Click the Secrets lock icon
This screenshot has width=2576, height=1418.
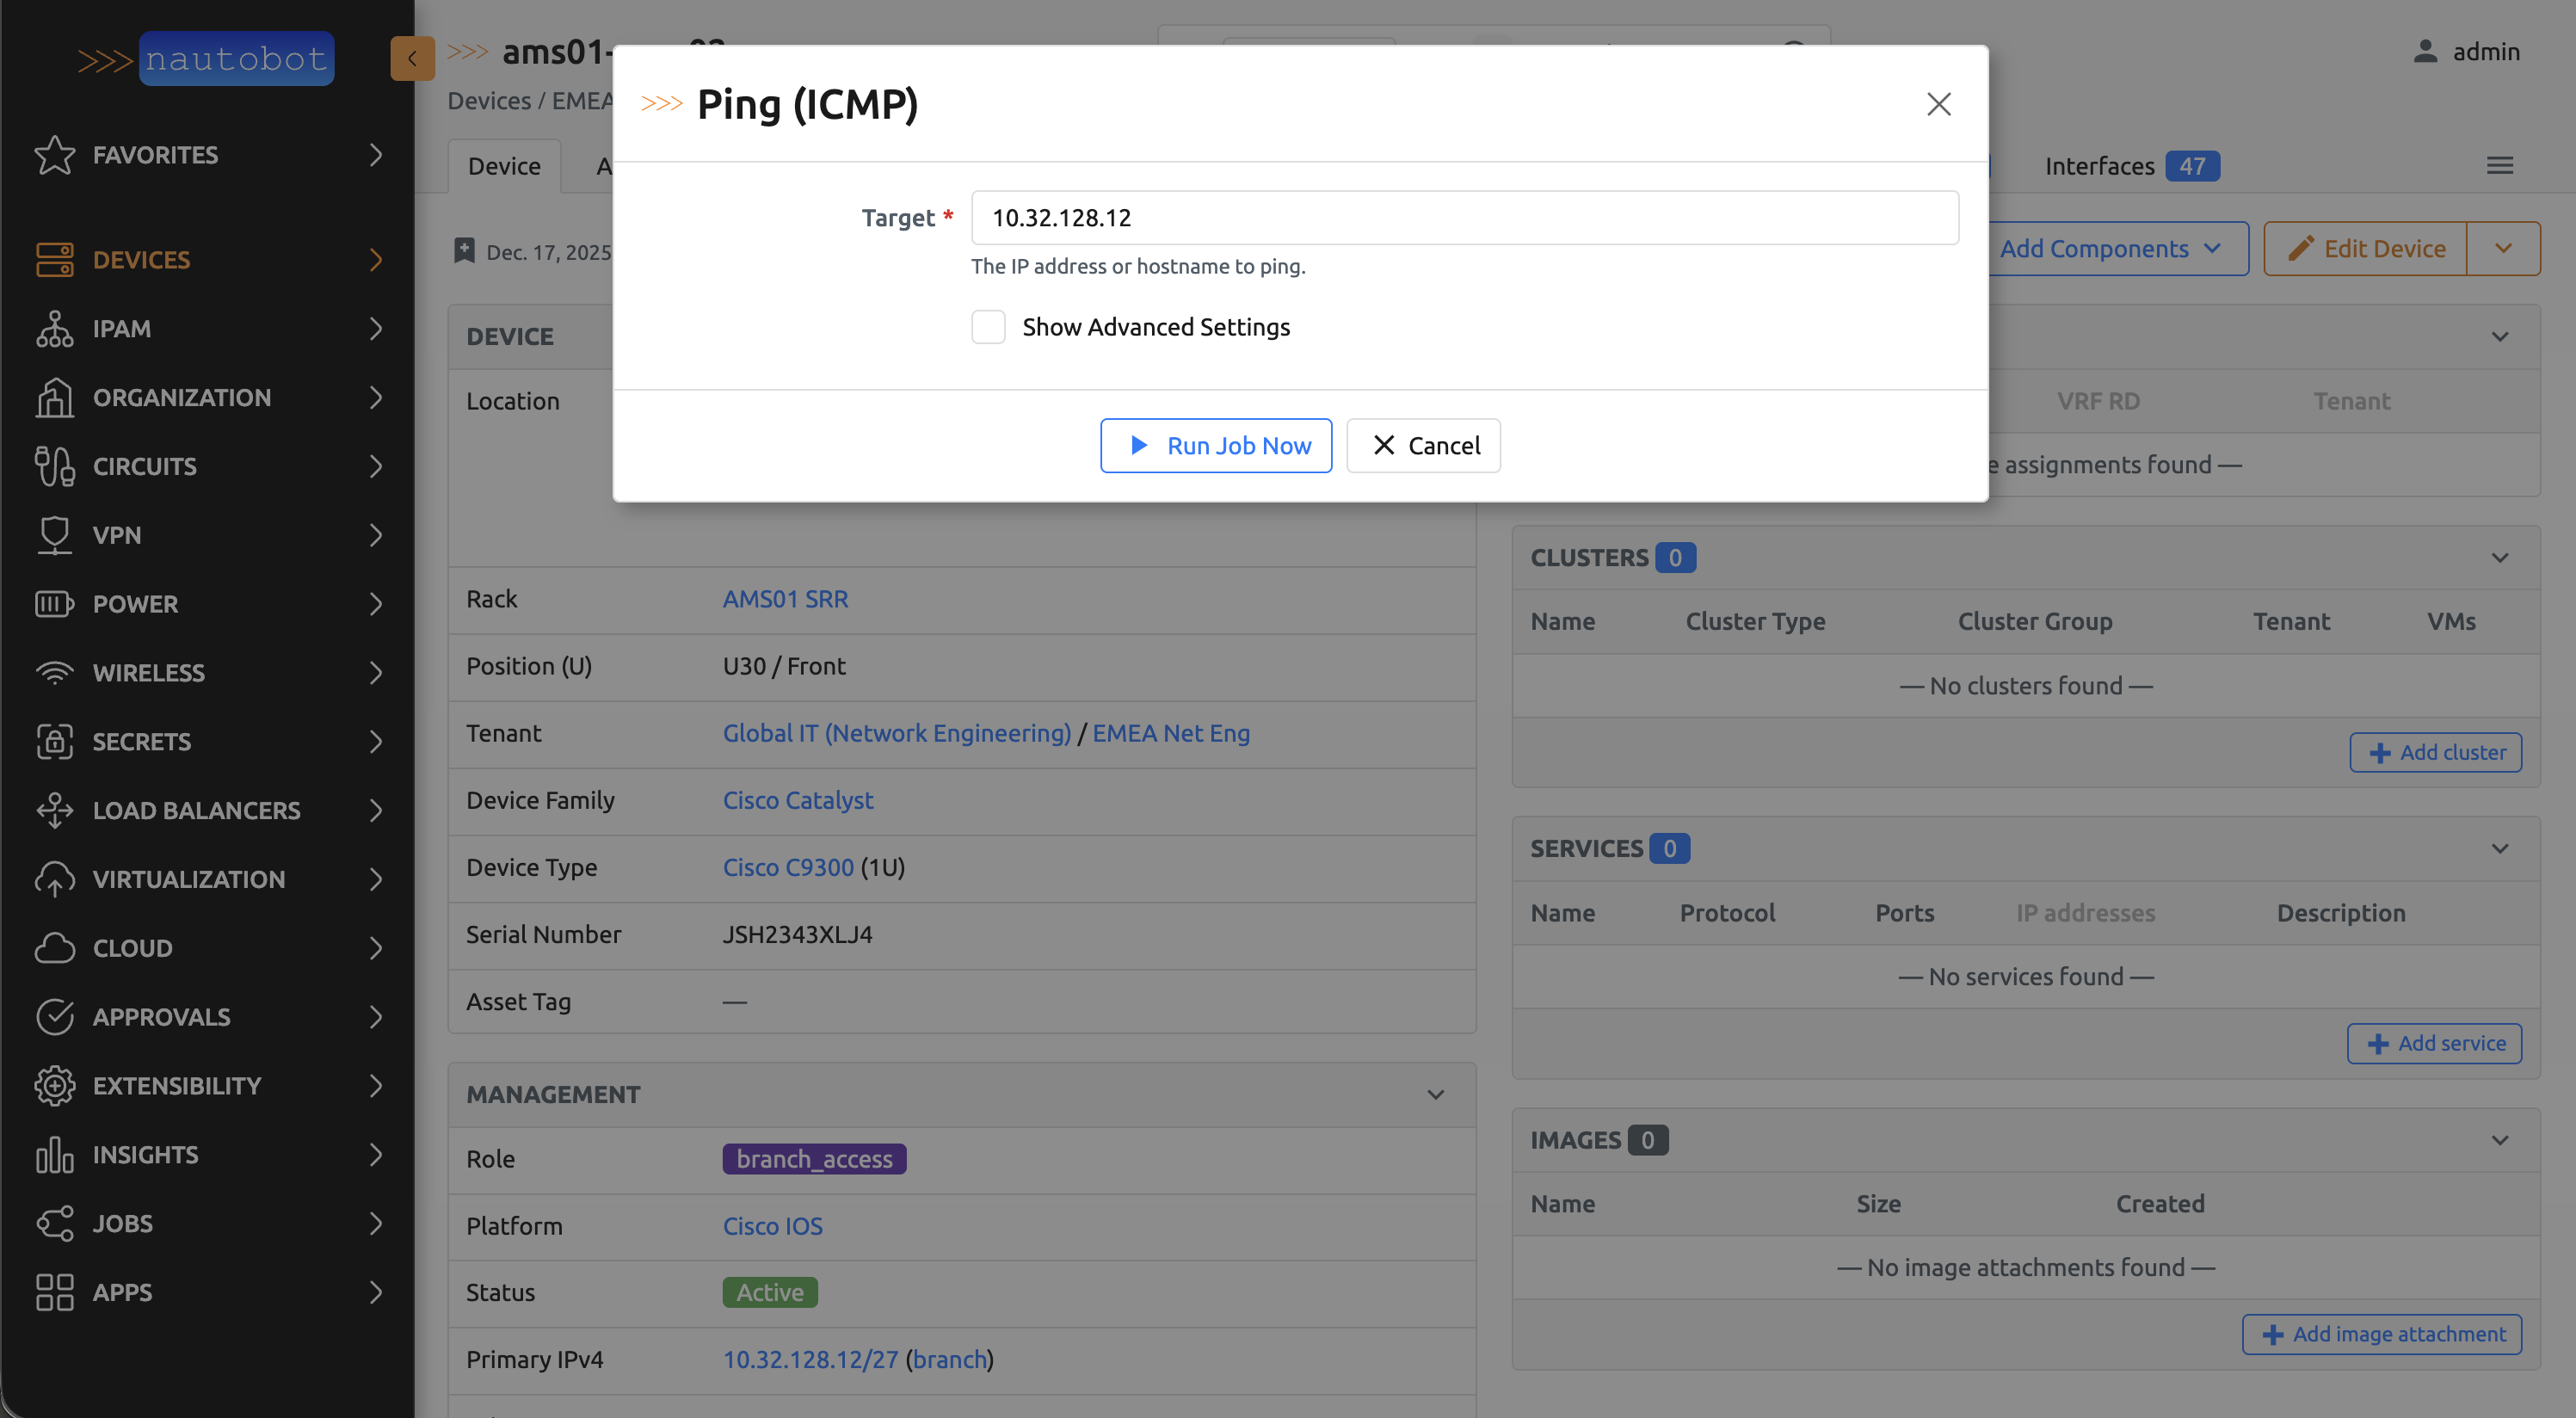click(54, 742)
